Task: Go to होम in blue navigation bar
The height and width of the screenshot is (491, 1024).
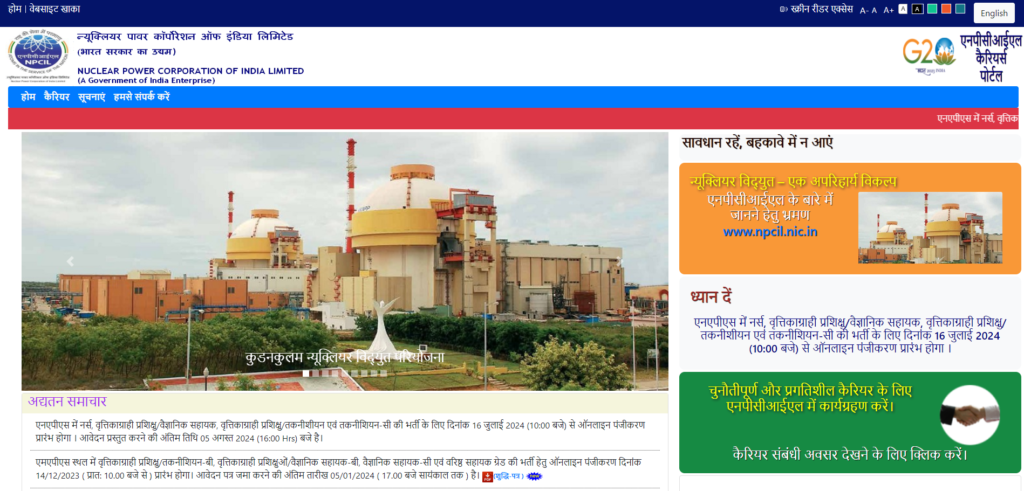Action: 28,97
